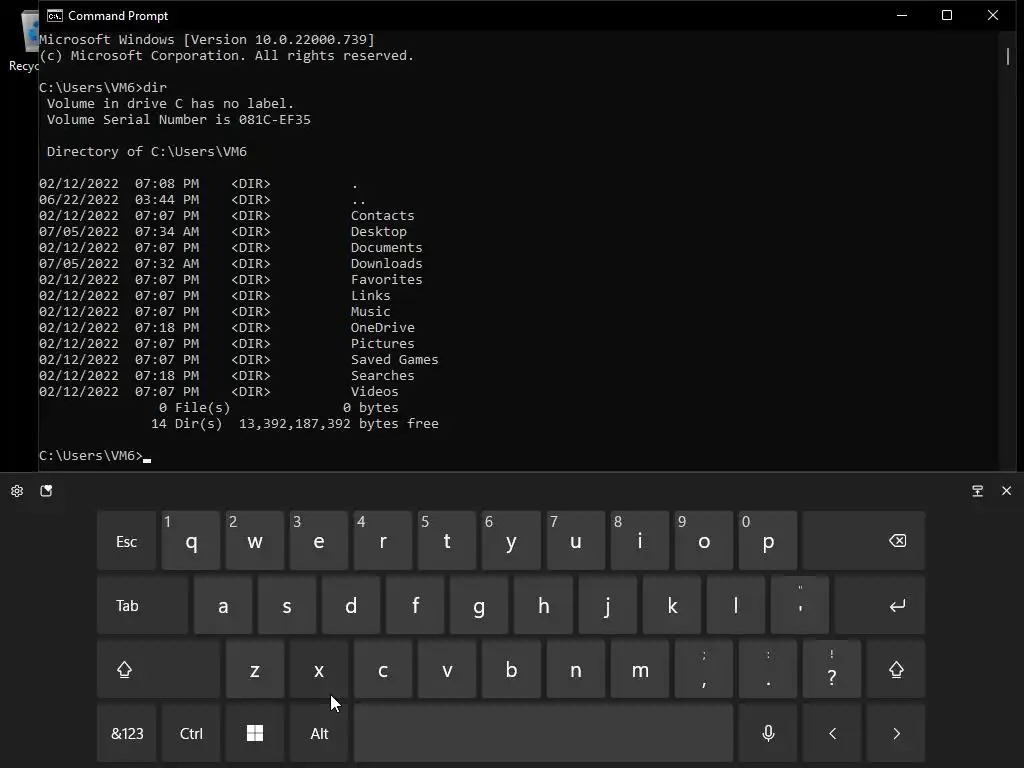This screenshot has height=768, width=1024.
Task: Toggle the Ctrl key
Action: tap(191, 733)
